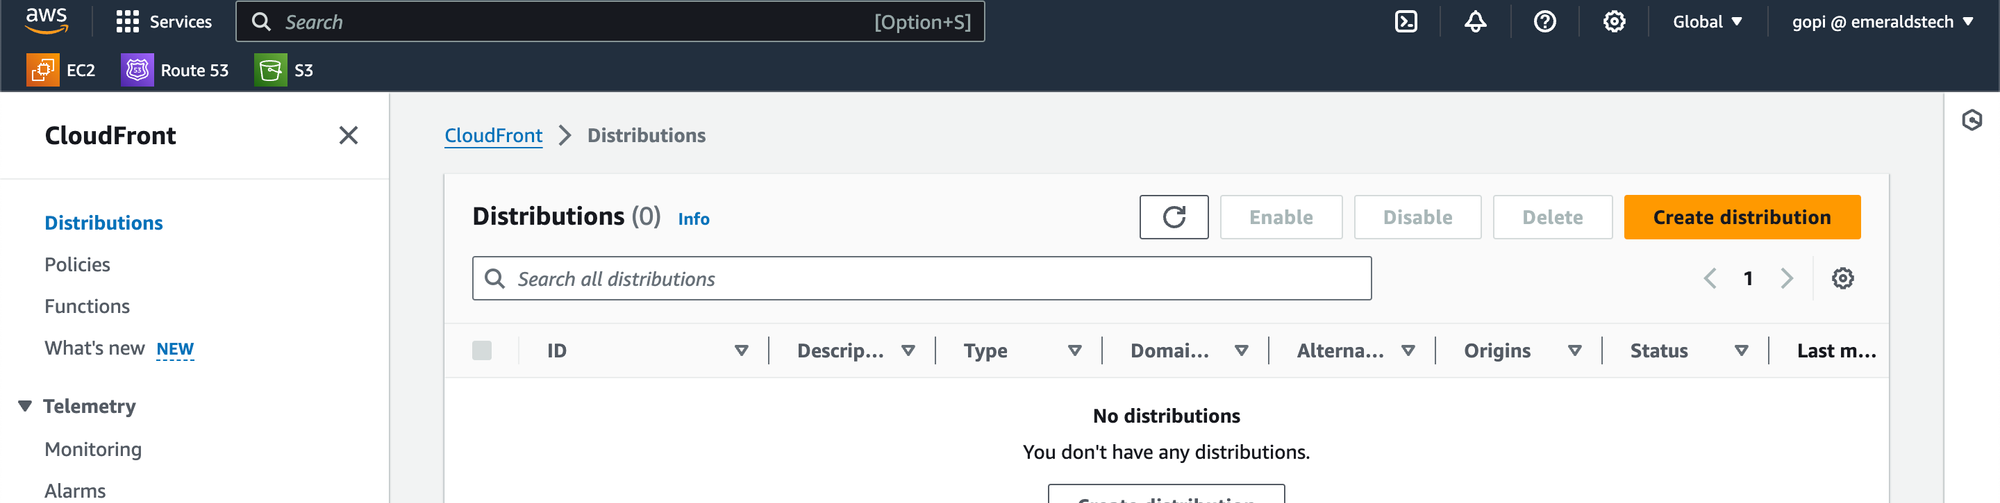Open the settings gear in top navigation

pyautogui.click(x=1614, y=21)
